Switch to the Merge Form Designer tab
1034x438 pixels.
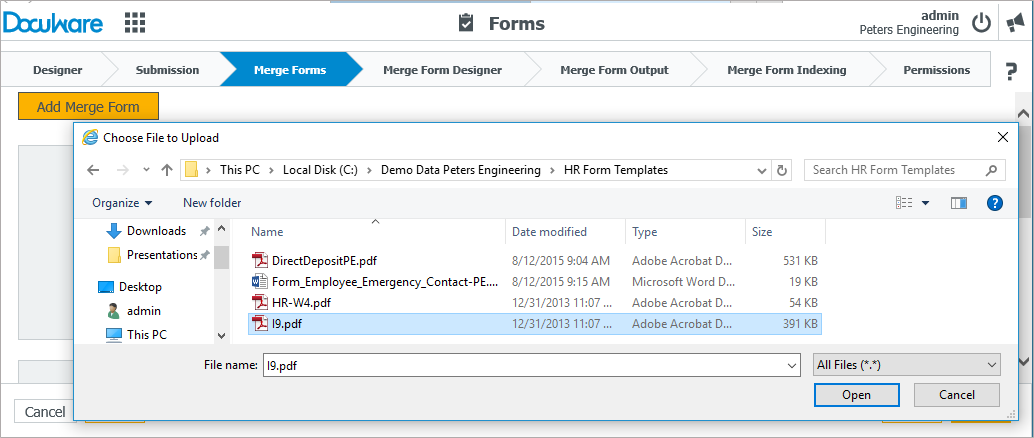(442, 70)
